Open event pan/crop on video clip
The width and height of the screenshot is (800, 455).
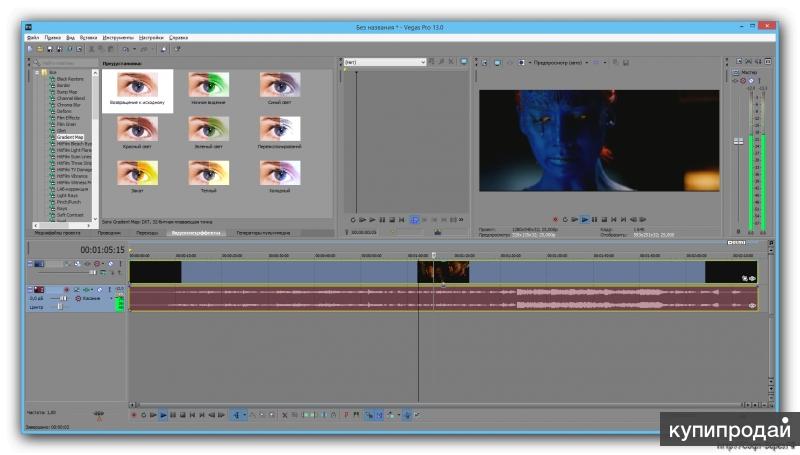coord(745,278)
